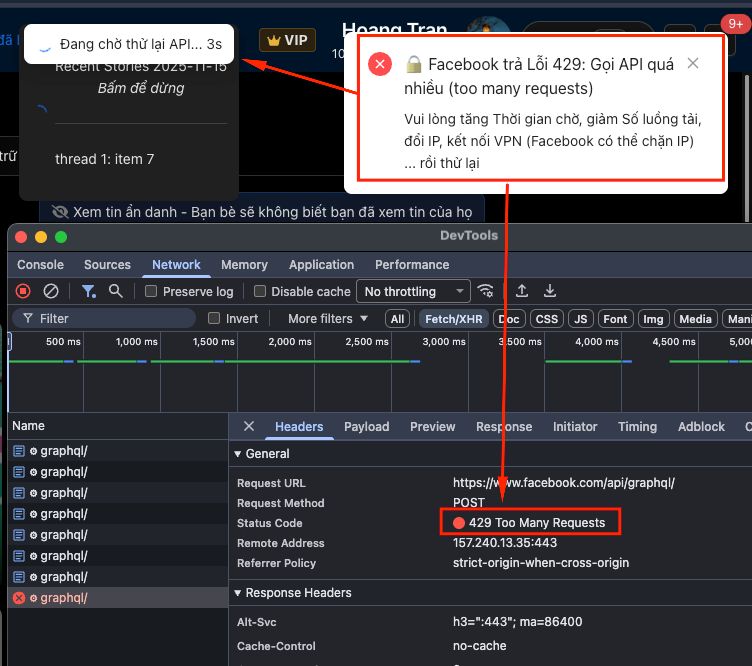
Task: Open the Preview detail tab
Action: point(432,427)
